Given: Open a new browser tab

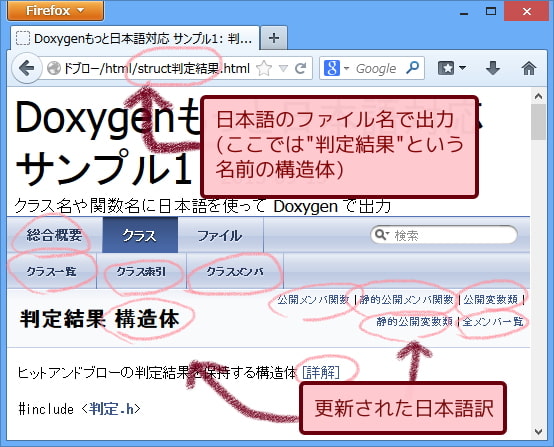Looking at the screenshot, I should click(x=274, y=38).
